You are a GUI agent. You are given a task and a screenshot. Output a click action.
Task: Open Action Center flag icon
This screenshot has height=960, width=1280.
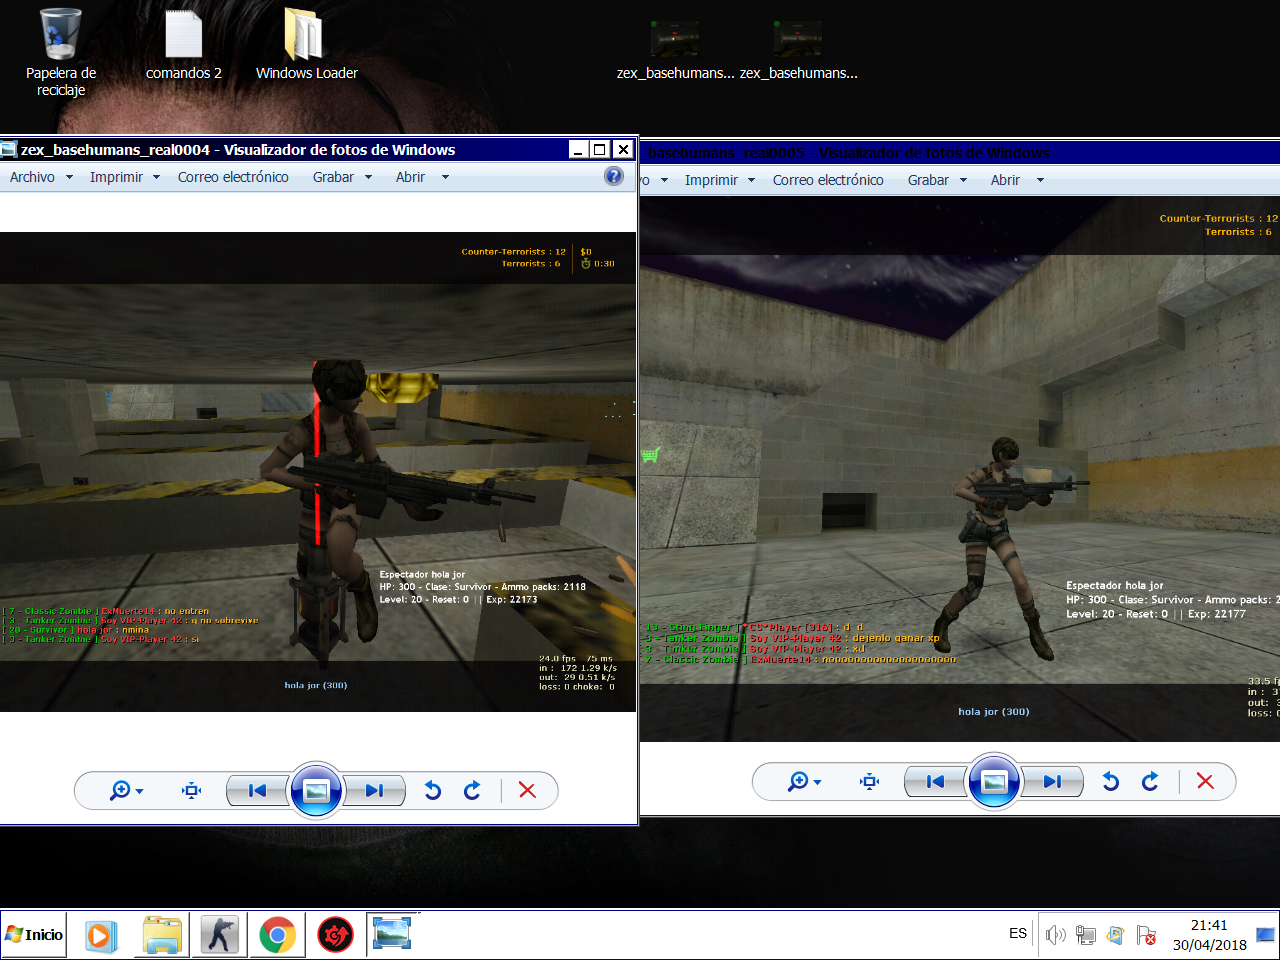1147,936
